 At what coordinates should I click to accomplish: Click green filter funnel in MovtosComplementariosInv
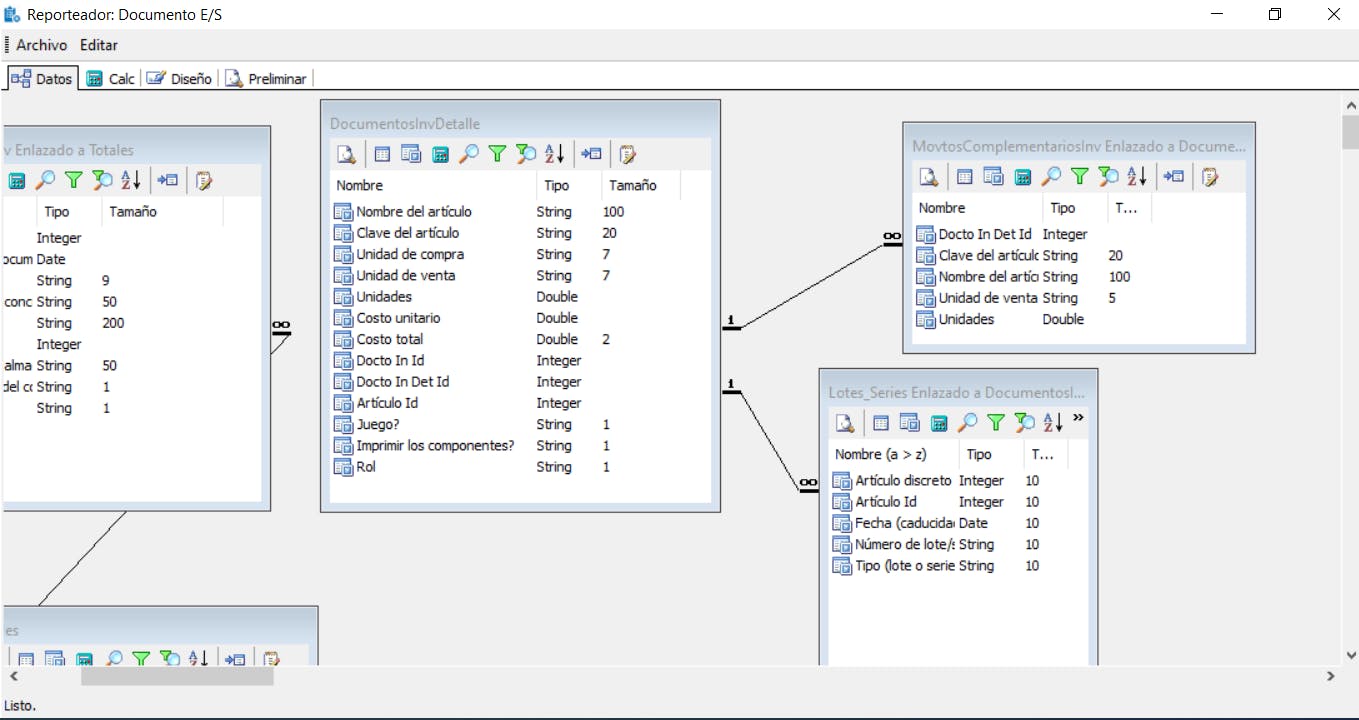click(1079, 177)
